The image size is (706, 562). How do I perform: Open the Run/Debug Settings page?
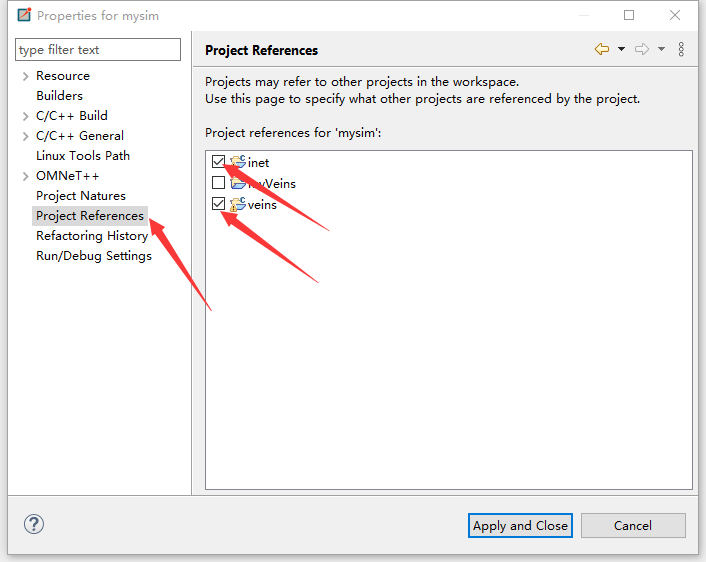coord(94,256)
